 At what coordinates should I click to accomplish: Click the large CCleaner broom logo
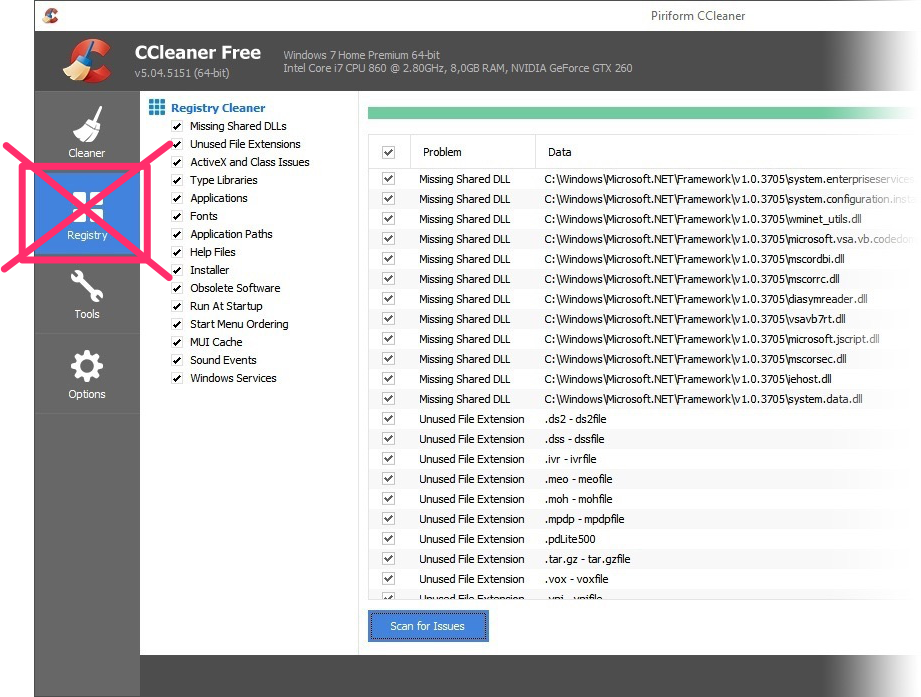point(88,60)
